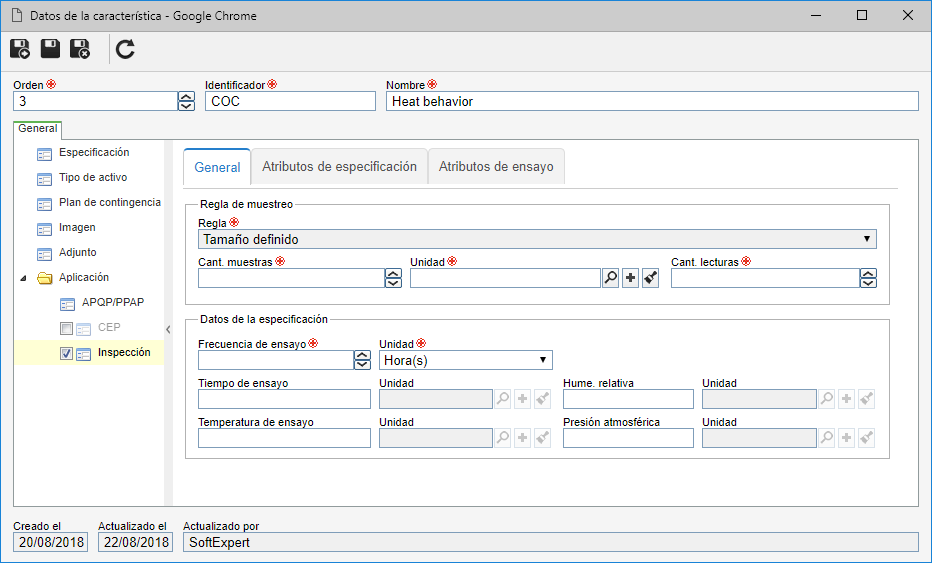Click plus icon next to Presión atmosférica Unidad
The width and height of the screenshot is (932, 563).
(x=846, y=438)
